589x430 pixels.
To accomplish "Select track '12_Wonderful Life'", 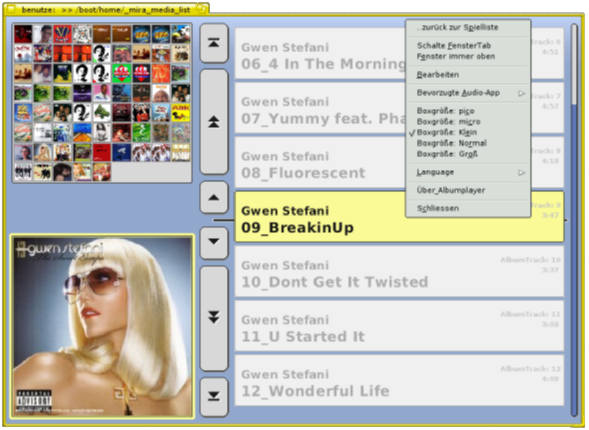I will pos(399,380).
